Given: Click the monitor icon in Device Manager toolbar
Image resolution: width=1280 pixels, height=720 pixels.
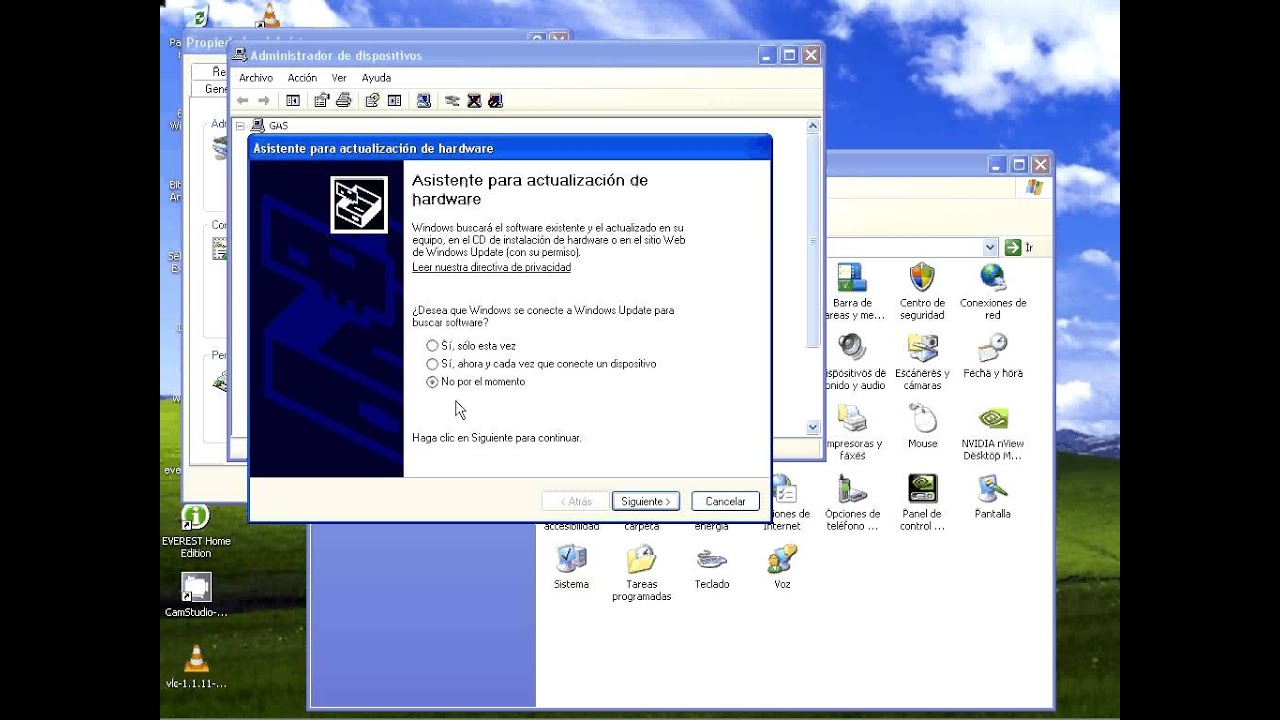Looking at the screenshot, I should click(424, 100).
